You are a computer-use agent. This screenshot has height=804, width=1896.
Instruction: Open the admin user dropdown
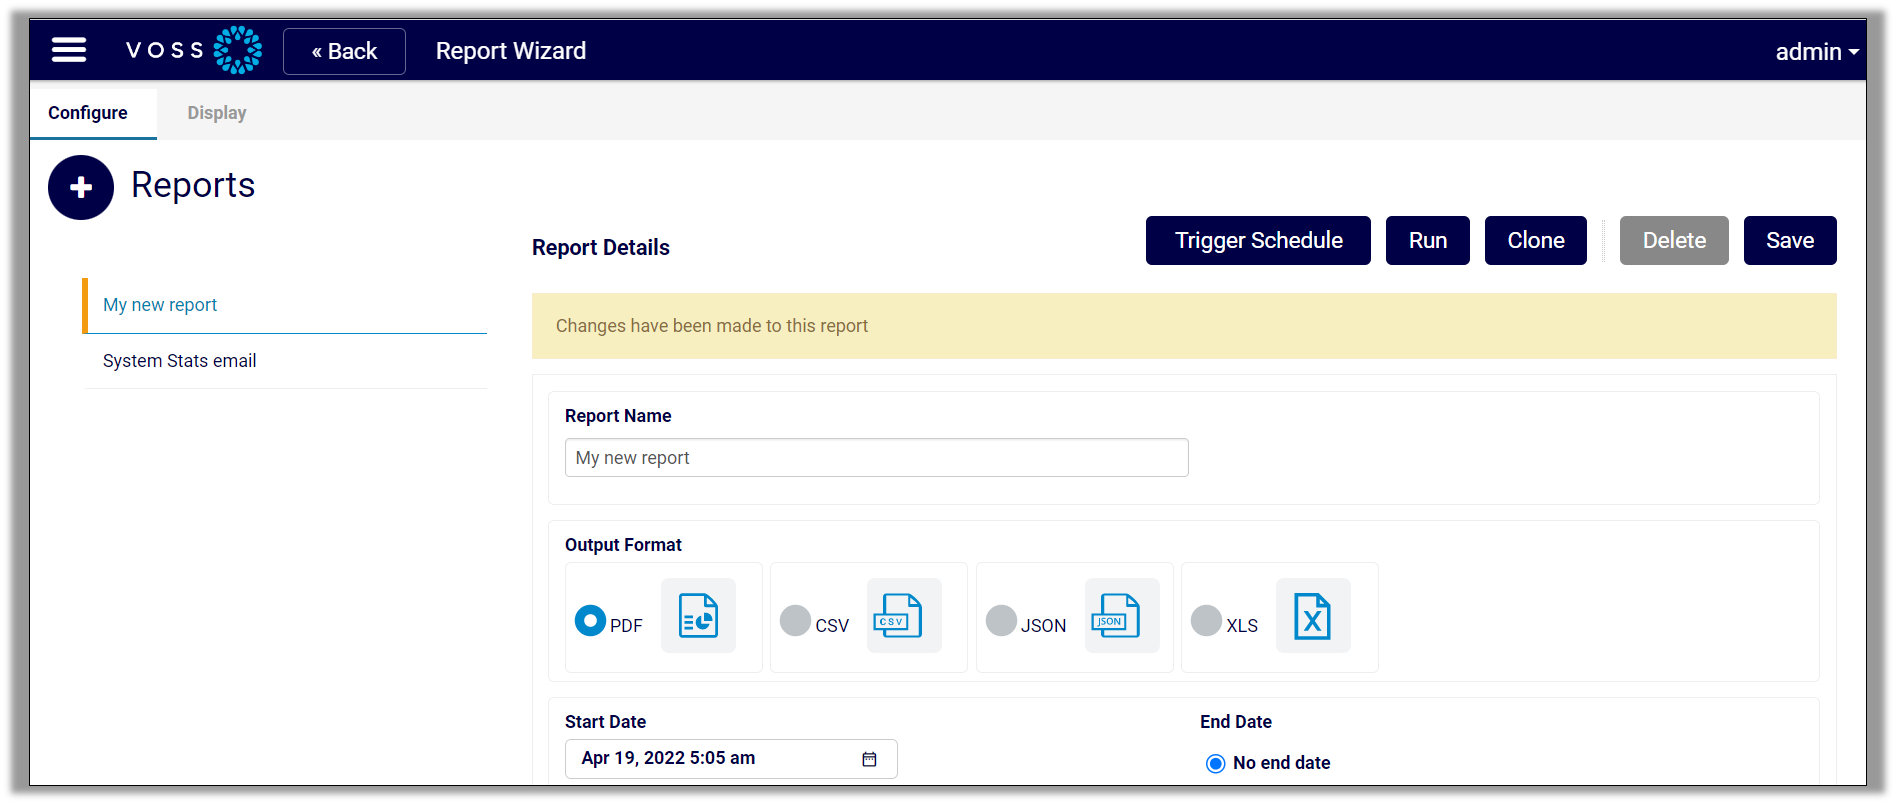(1816, 51)
